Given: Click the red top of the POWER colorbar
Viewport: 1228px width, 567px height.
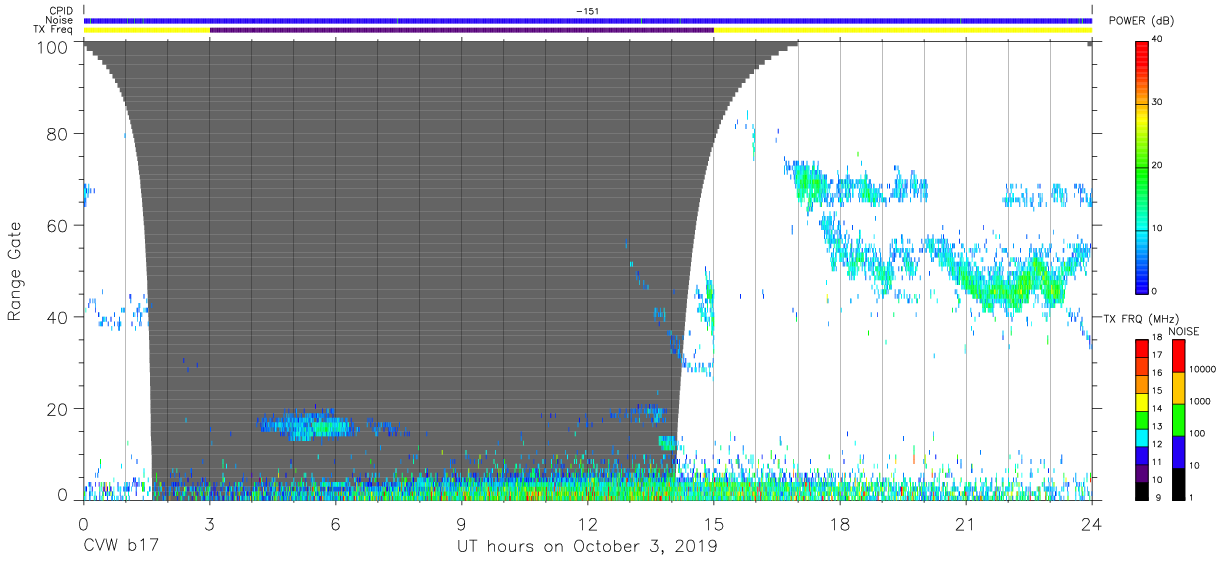Looking at the screenshot, I should 1142,56.
